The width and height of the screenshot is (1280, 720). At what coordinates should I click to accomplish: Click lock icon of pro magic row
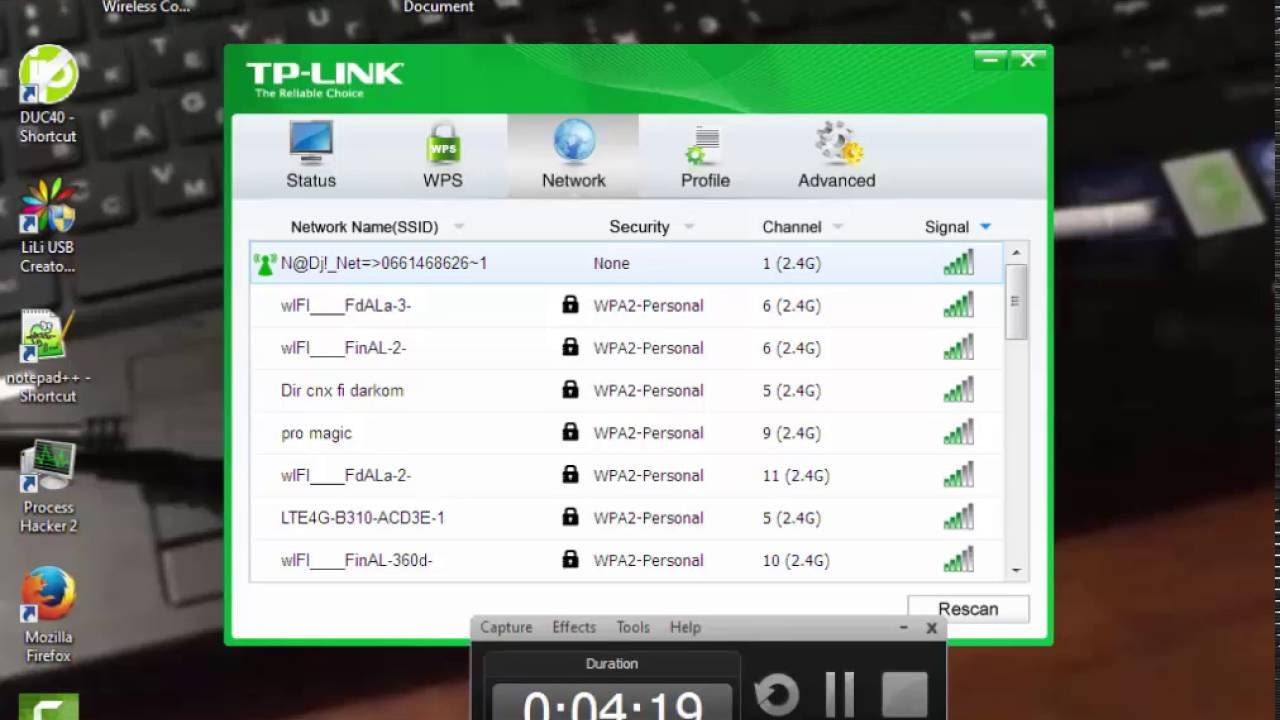(x=570, y=432)
